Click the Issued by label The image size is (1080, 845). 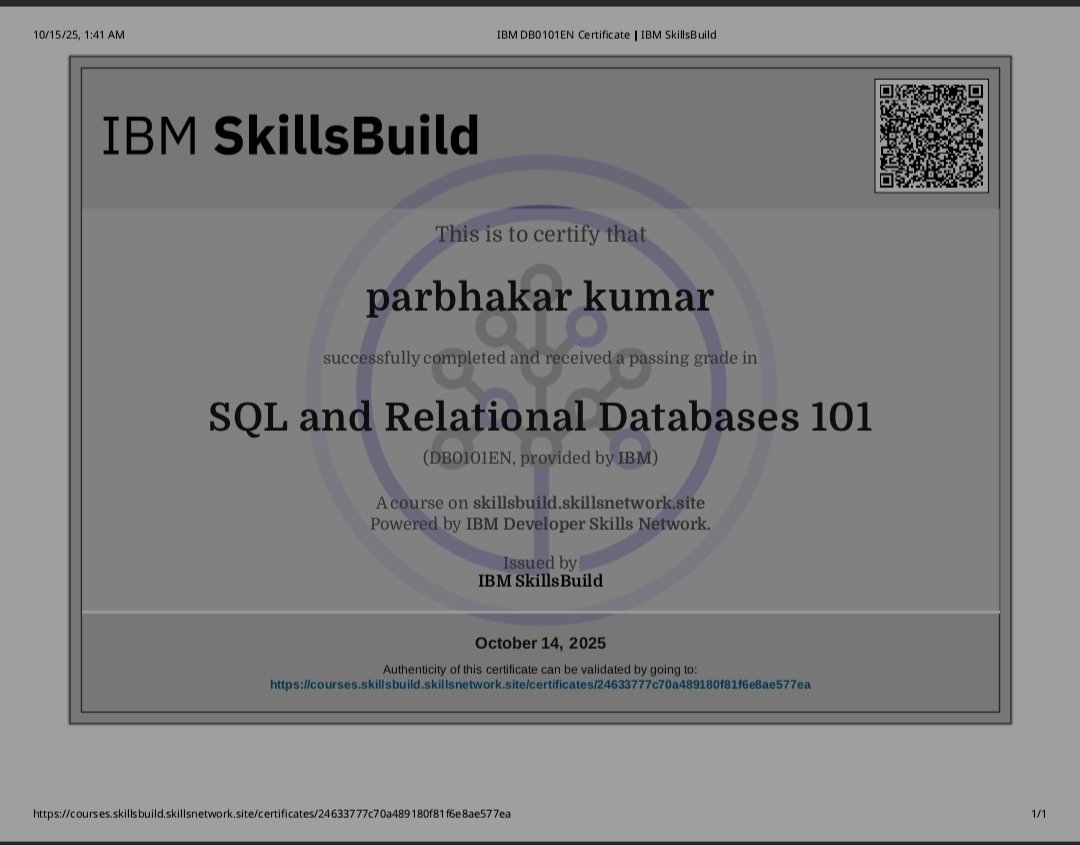click(x=540, y=563)
